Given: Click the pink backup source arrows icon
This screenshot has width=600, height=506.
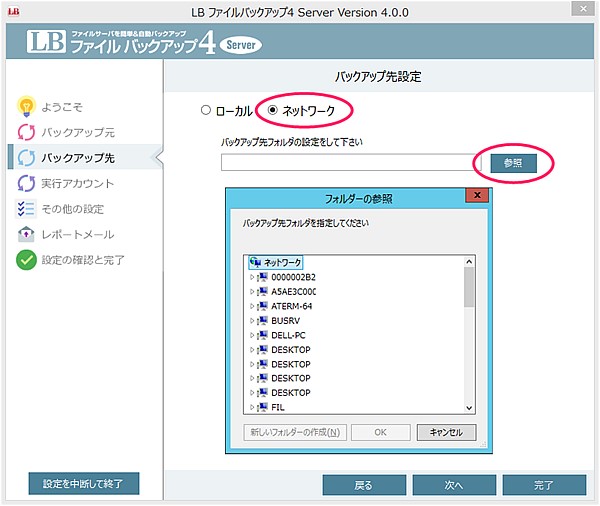Looking at the screenshot, I should (x=26, y=132).
